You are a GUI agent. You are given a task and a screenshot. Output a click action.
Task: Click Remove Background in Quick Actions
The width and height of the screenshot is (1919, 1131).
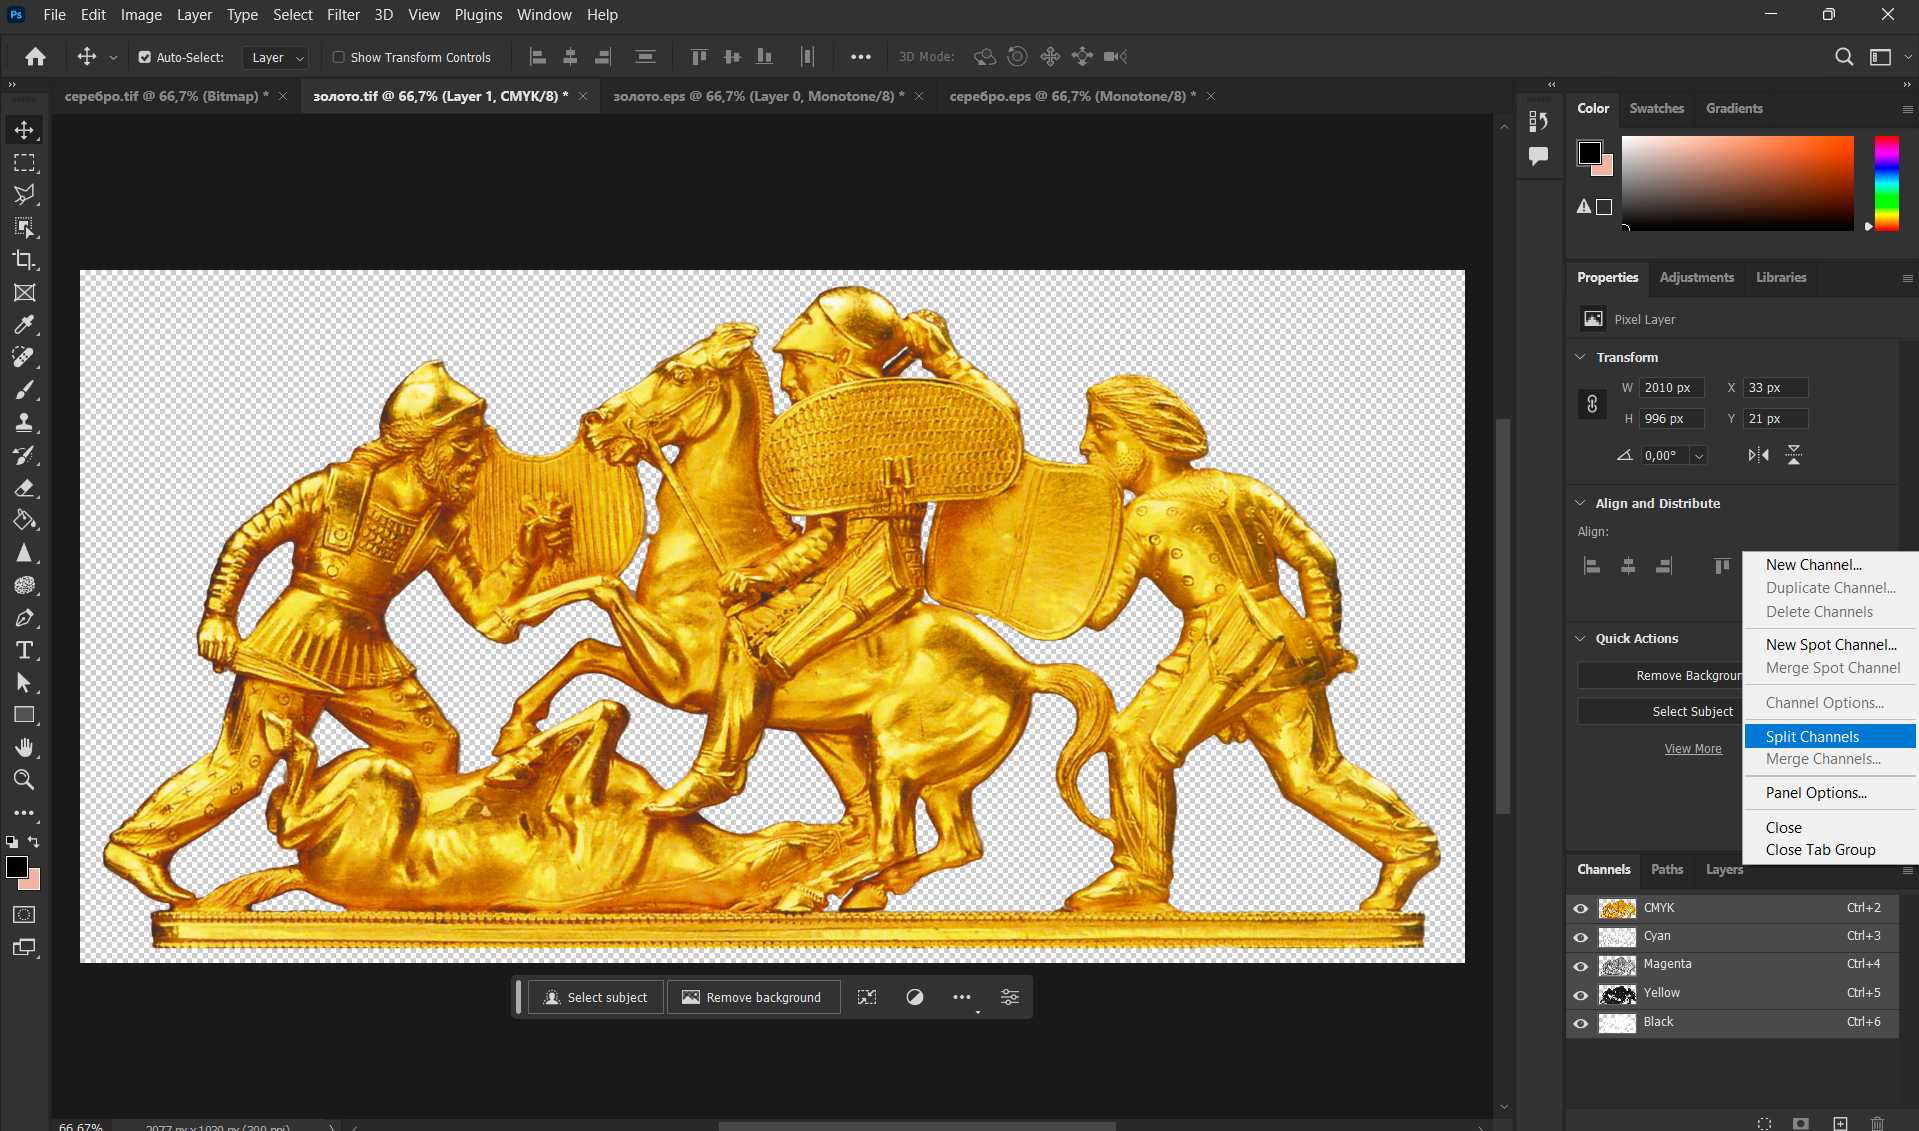(1660, 676)
